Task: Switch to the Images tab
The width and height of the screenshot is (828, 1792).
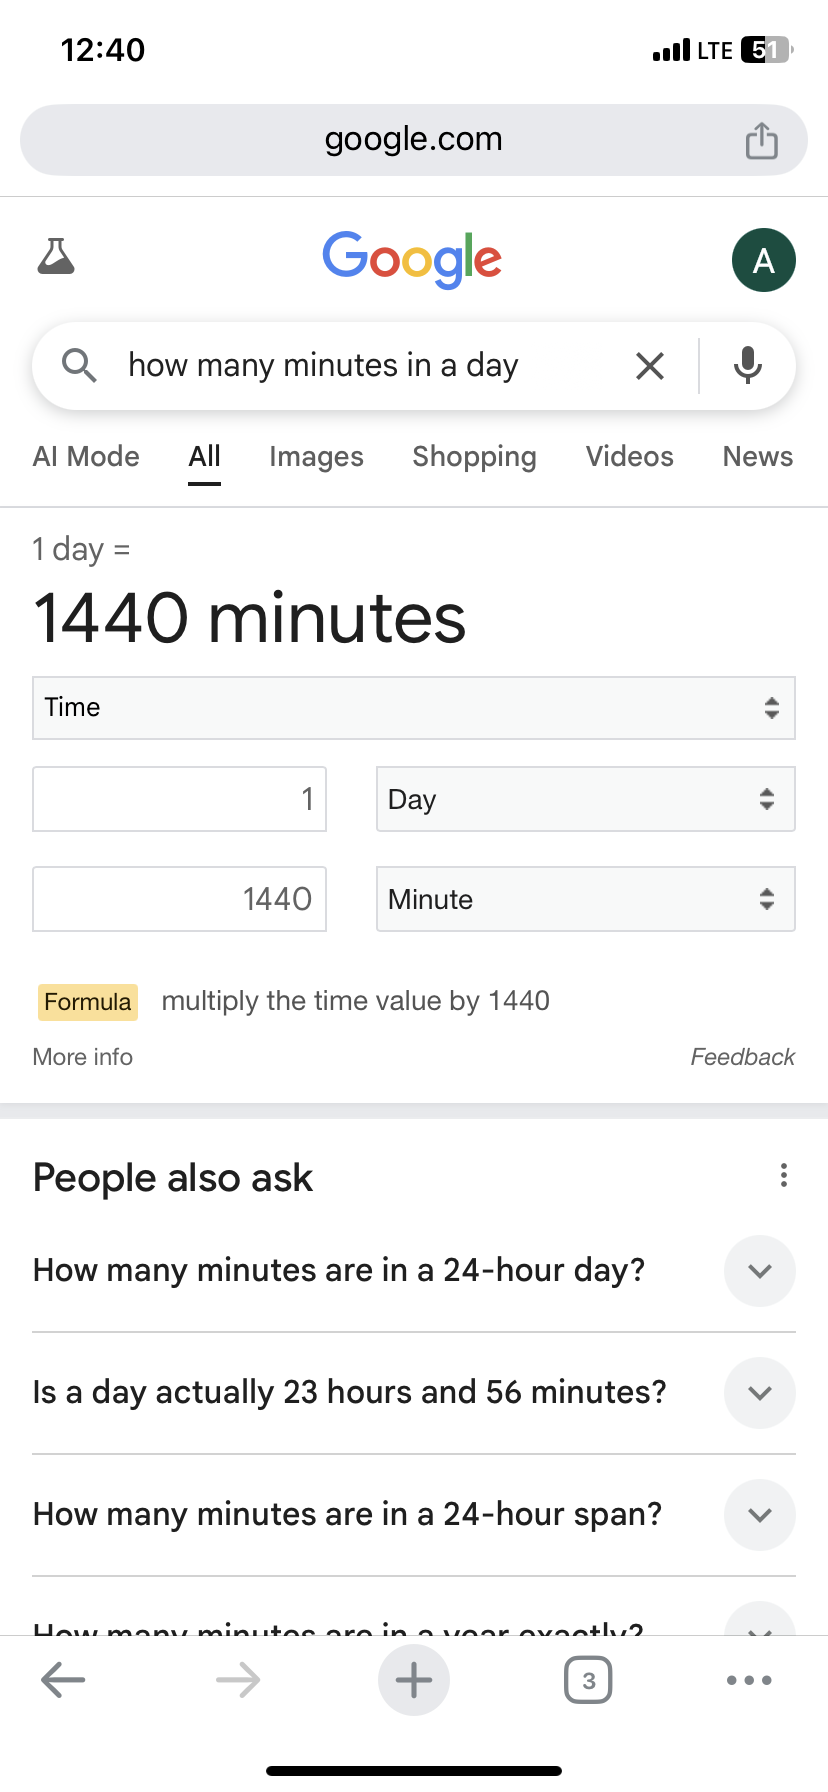Action: point(316,457)
